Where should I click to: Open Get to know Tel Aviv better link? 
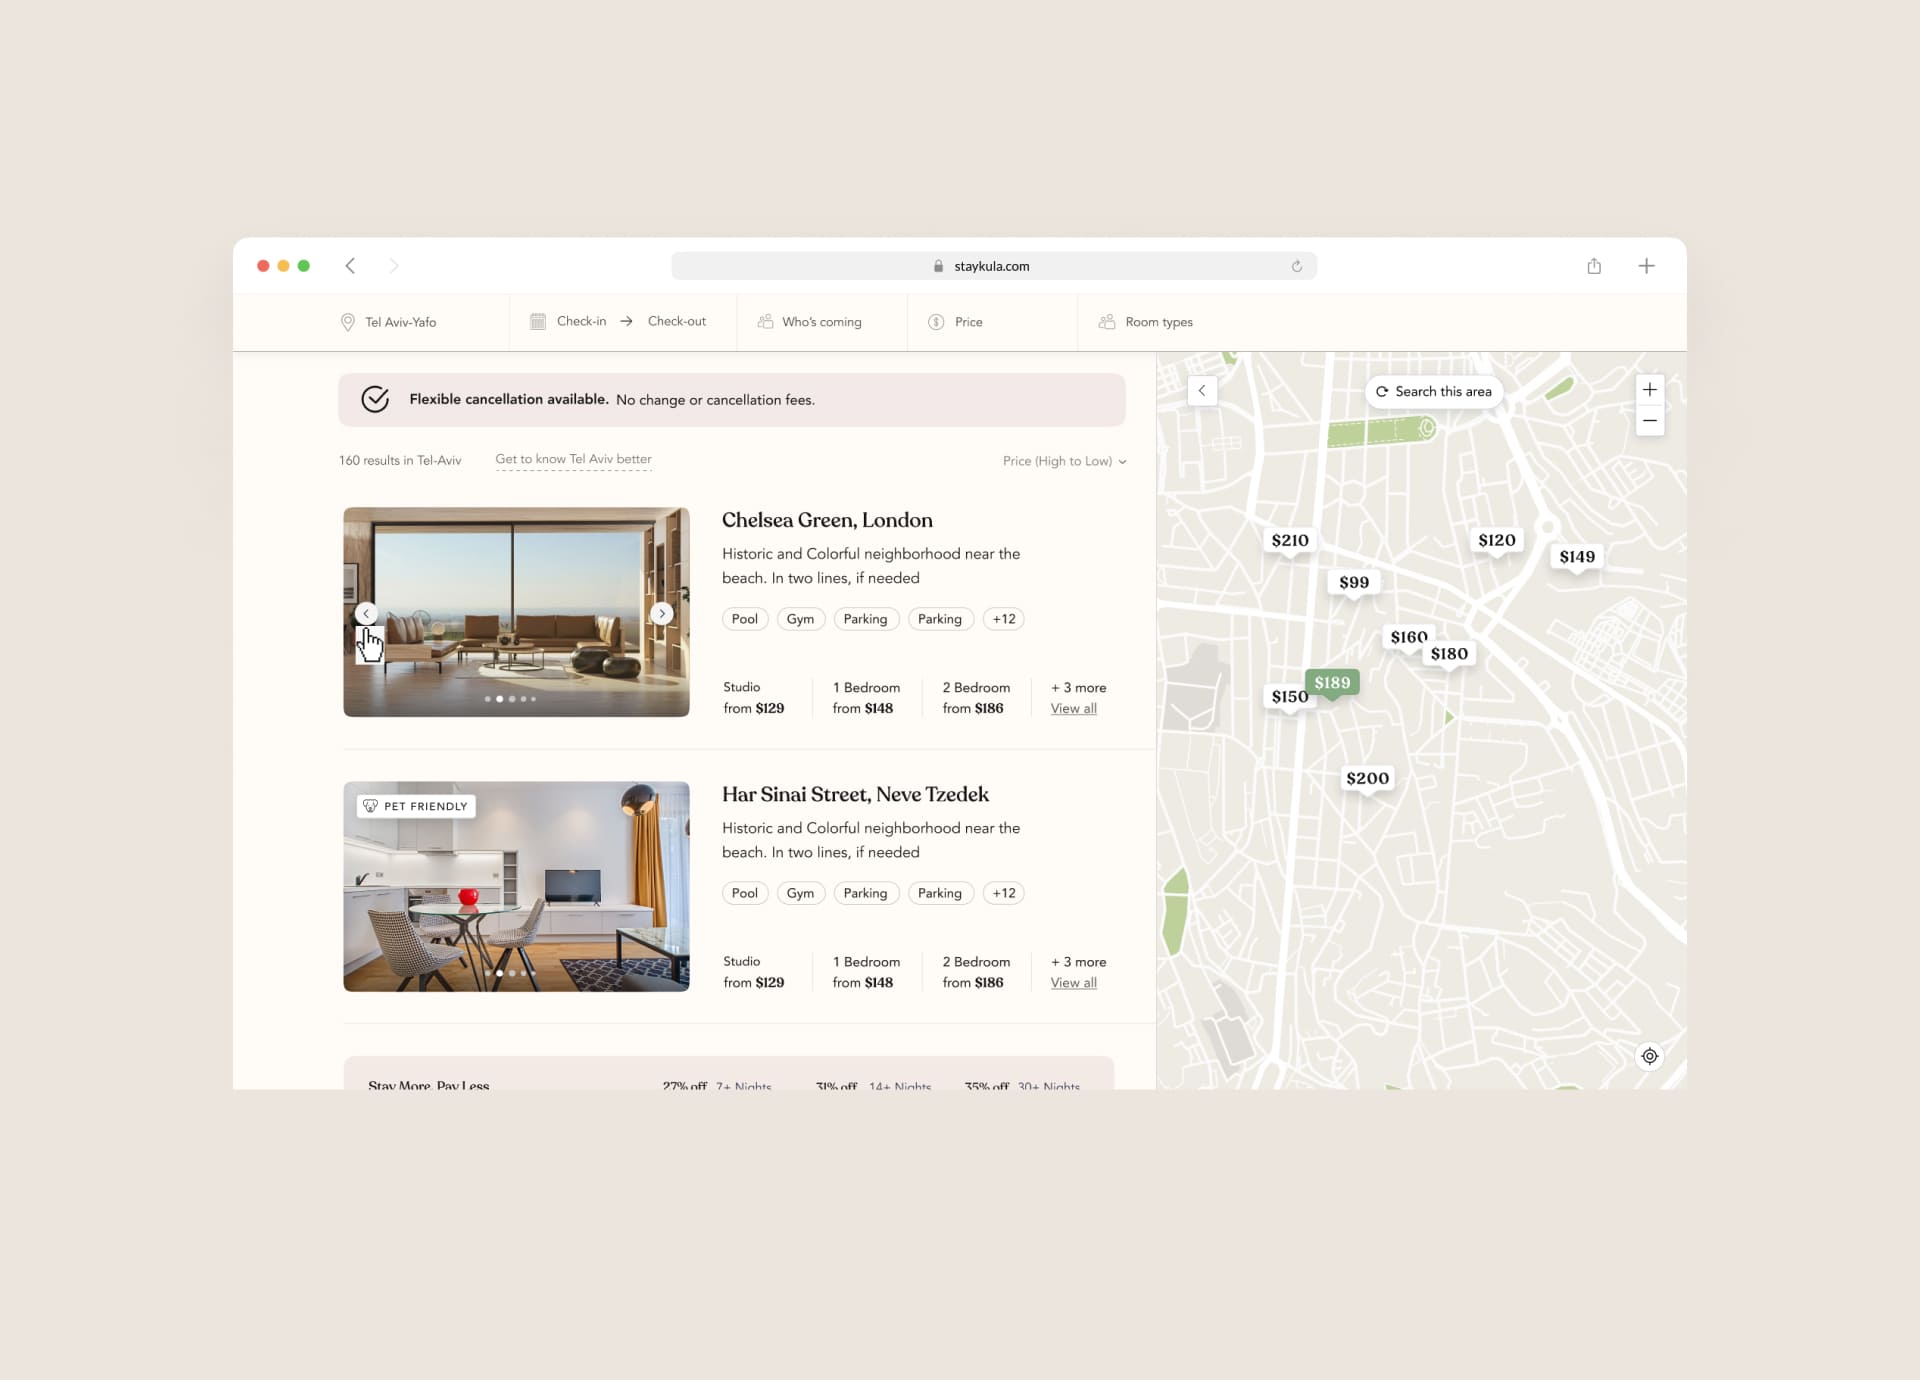pos(573,459)
